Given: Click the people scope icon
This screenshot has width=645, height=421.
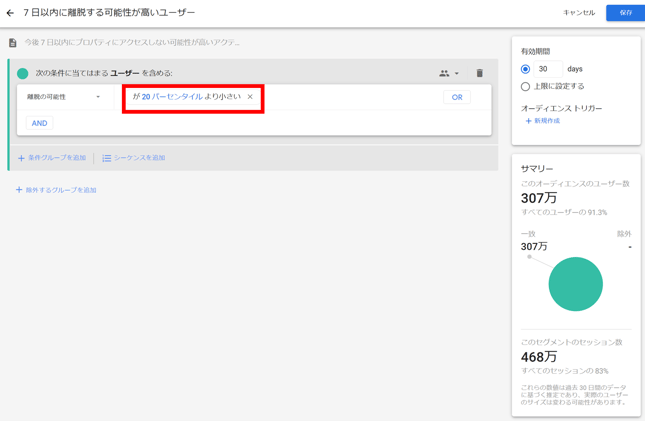Looking at the screenshot, I should tap(444, 73).
